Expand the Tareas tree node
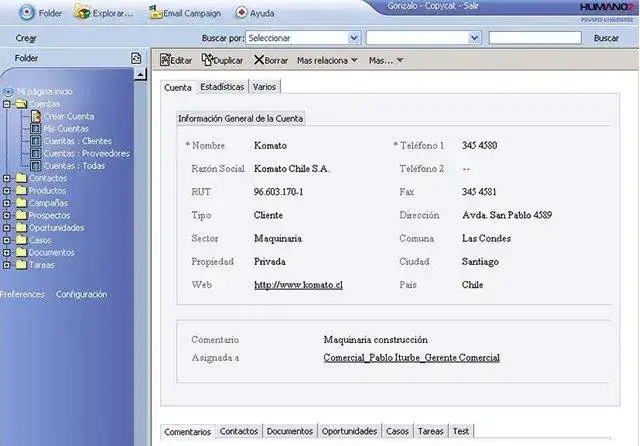The image size is (640, 446). tap(7, 265)
